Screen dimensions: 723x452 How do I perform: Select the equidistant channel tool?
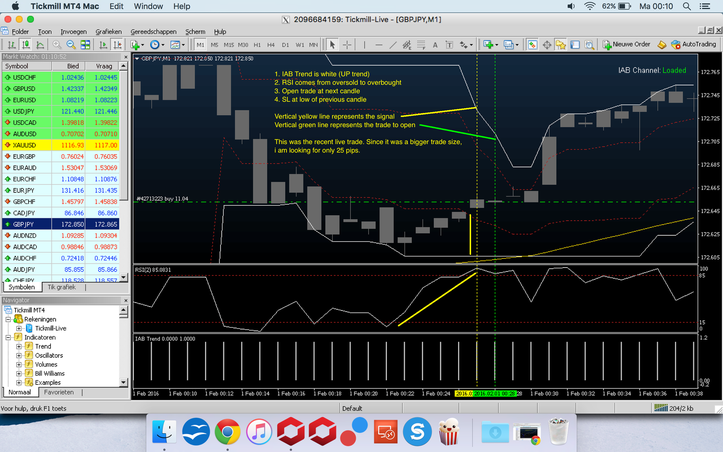(x=407, y=45)
